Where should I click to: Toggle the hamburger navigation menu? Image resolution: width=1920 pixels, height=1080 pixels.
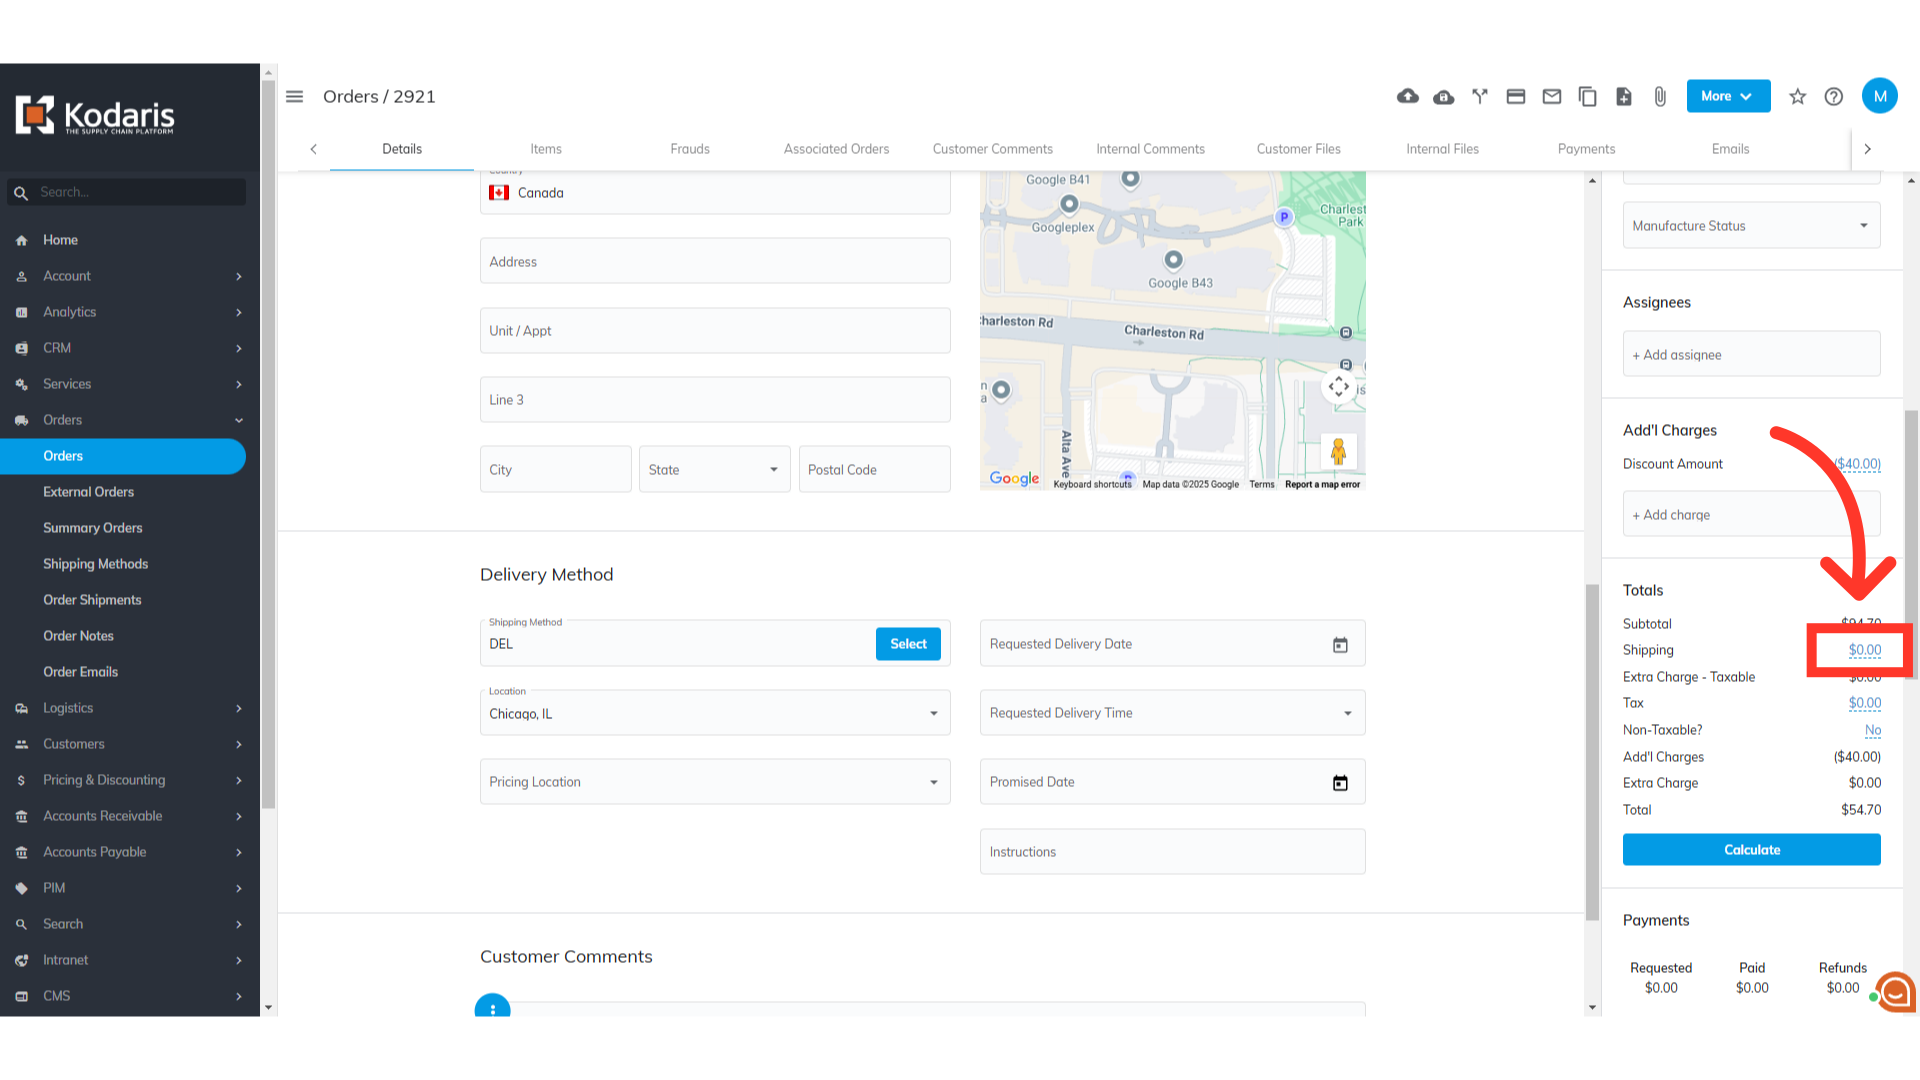[x=294, y=96]
